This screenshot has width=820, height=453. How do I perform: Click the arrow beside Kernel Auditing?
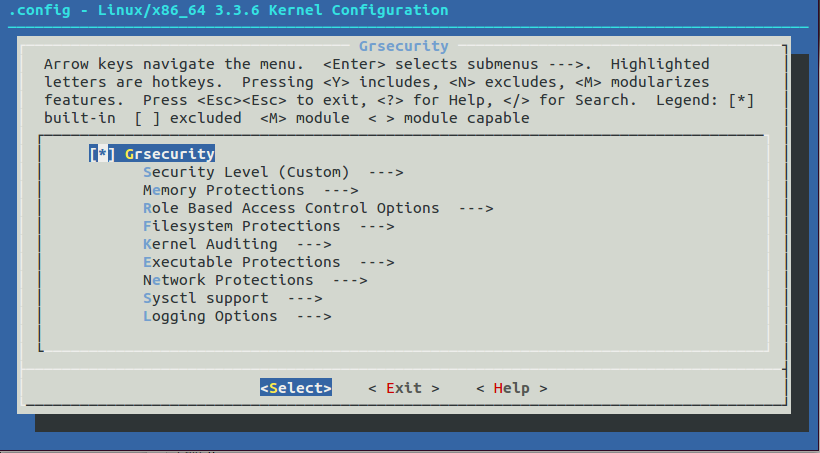pos(313,244)
